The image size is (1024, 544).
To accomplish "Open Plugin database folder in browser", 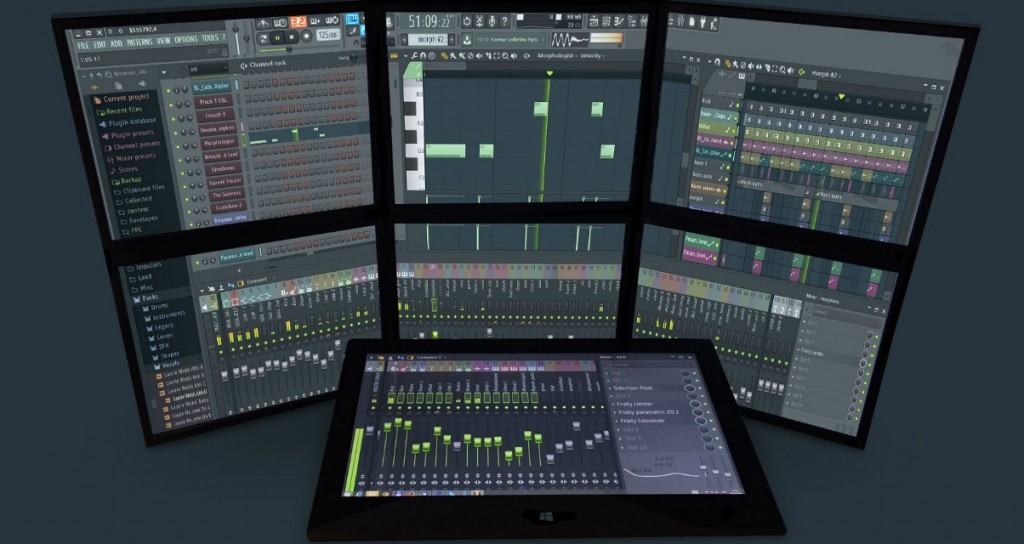I will [130, 122].
